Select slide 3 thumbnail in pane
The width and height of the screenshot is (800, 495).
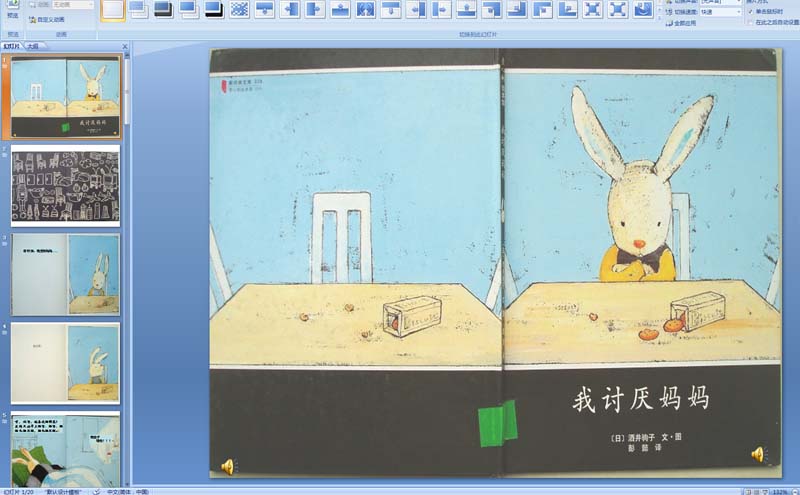[65, 275]
